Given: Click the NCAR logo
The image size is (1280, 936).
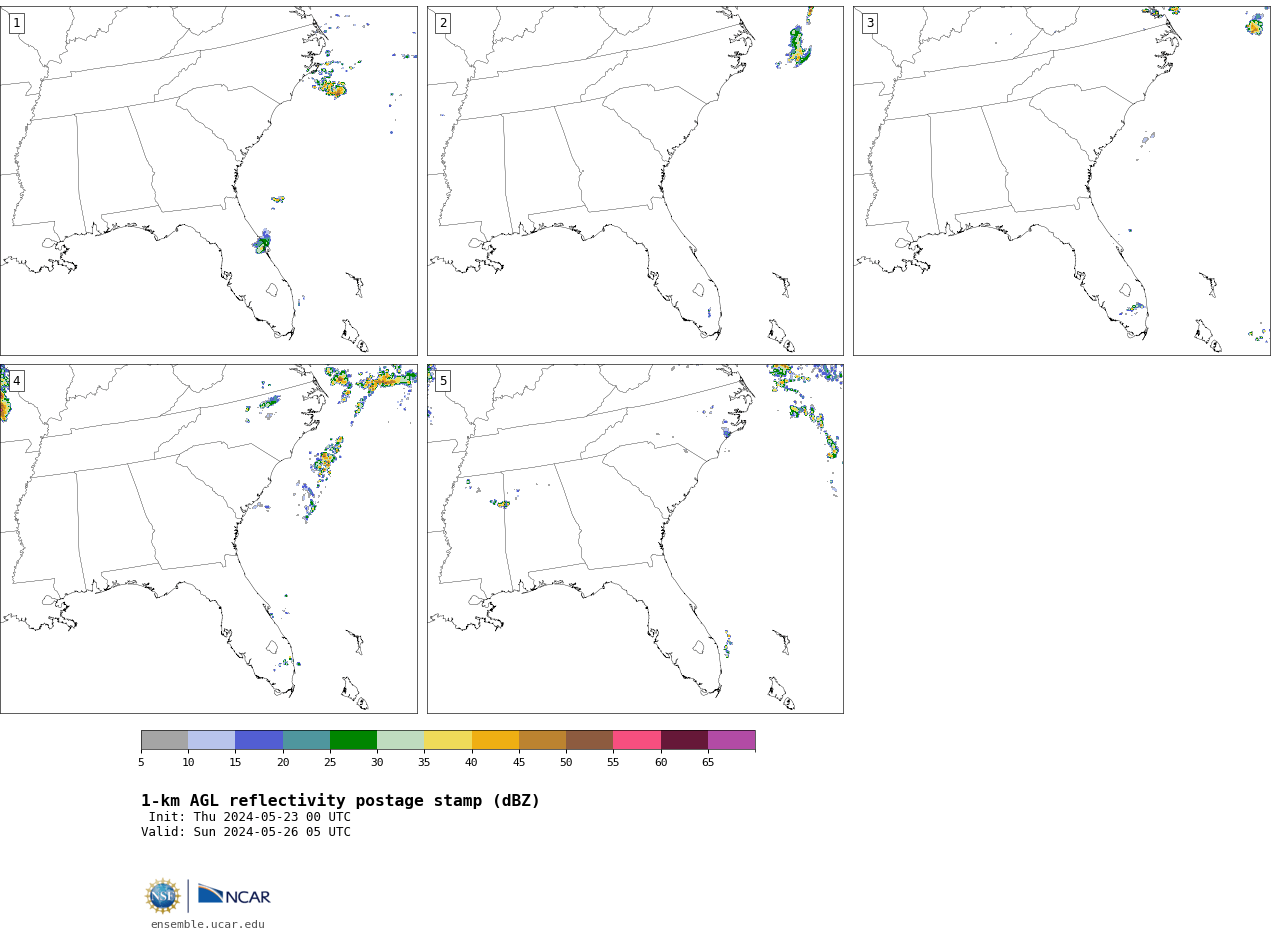Looking at the screenshot, I should pos(234,895).
